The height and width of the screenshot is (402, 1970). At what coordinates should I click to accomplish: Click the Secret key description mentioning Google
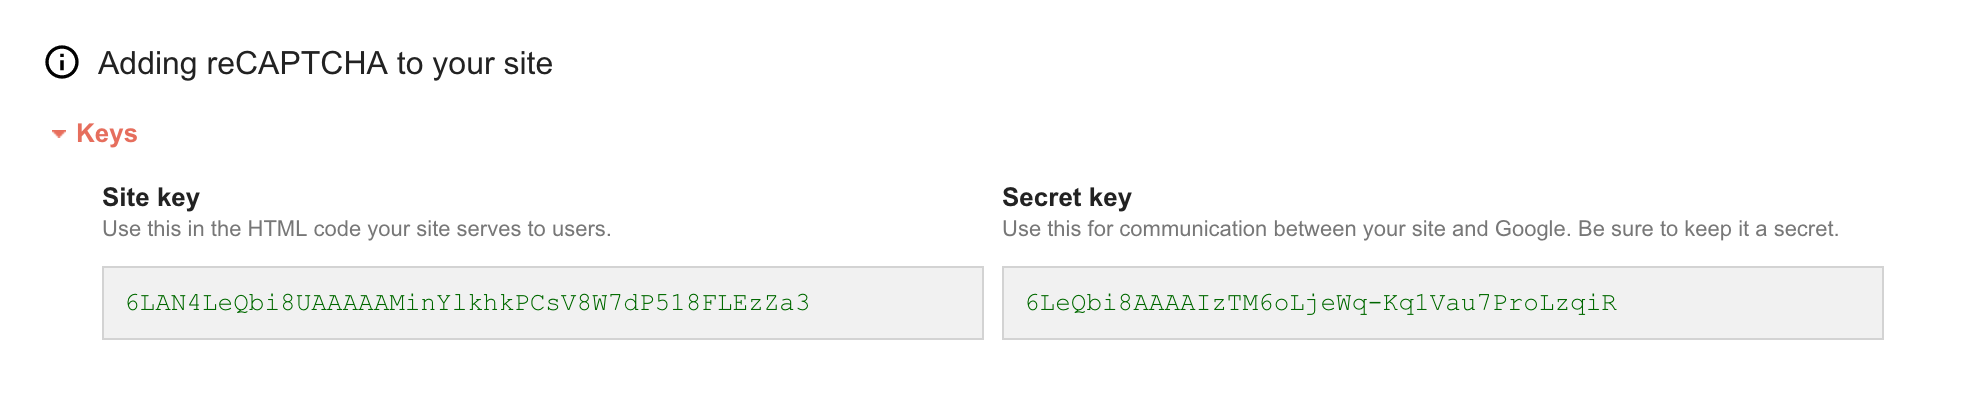[1420, 229]
